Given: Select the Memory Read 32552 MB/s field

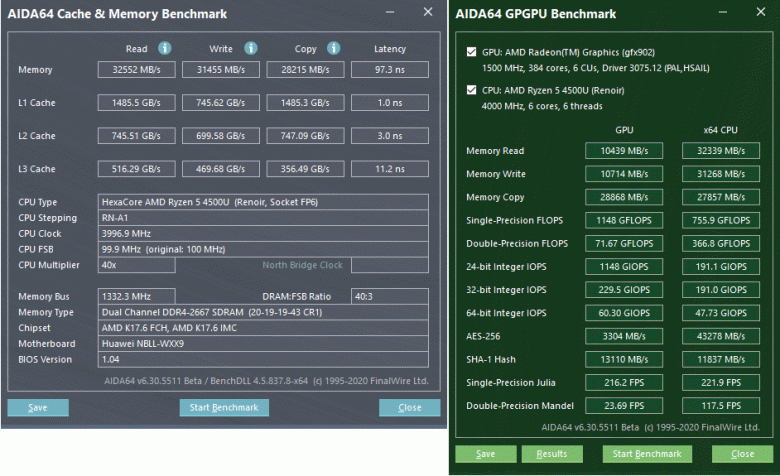Looking at the screenshot, I should click(x=137, y=70).
